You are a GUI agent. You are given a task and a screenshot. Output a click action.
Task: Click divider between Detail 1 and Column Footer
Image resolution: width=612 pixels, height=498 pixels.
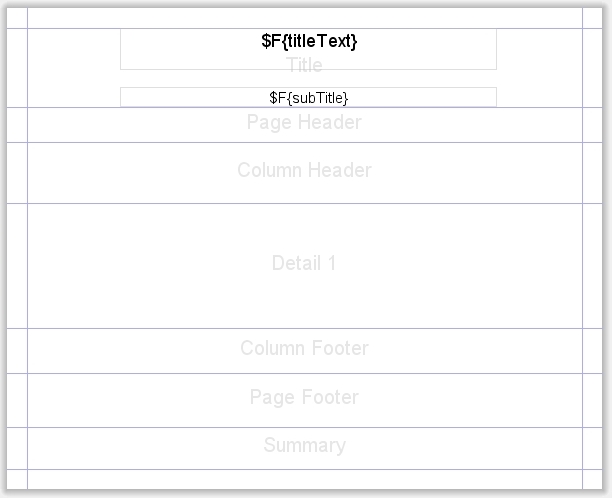304,328
